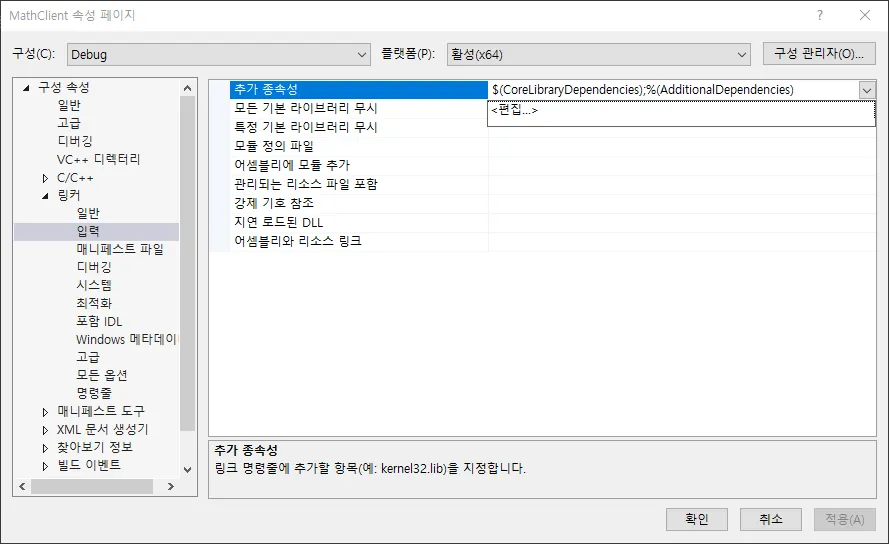Expand the 매니페스트 도구 node

[45, 412]
